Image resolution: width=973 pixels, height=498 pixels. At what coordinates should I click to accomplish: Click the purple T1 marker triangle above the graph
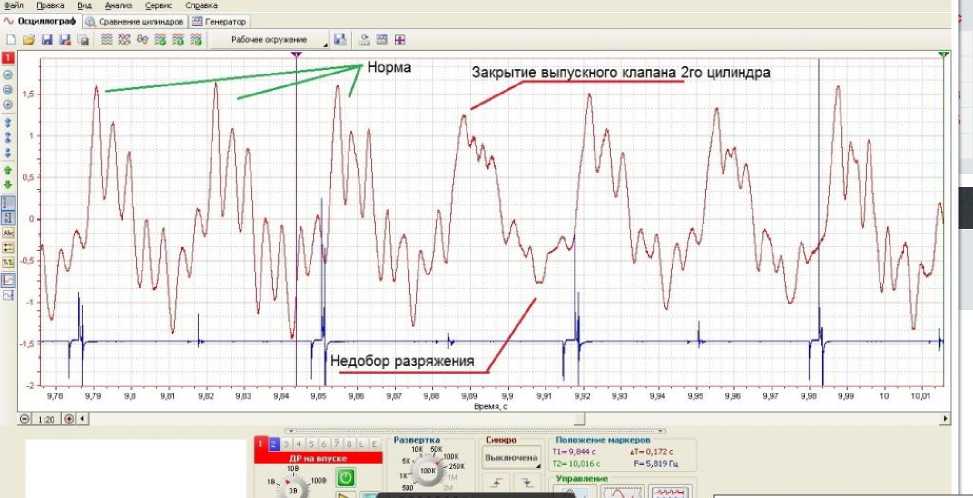pos(297,55)
